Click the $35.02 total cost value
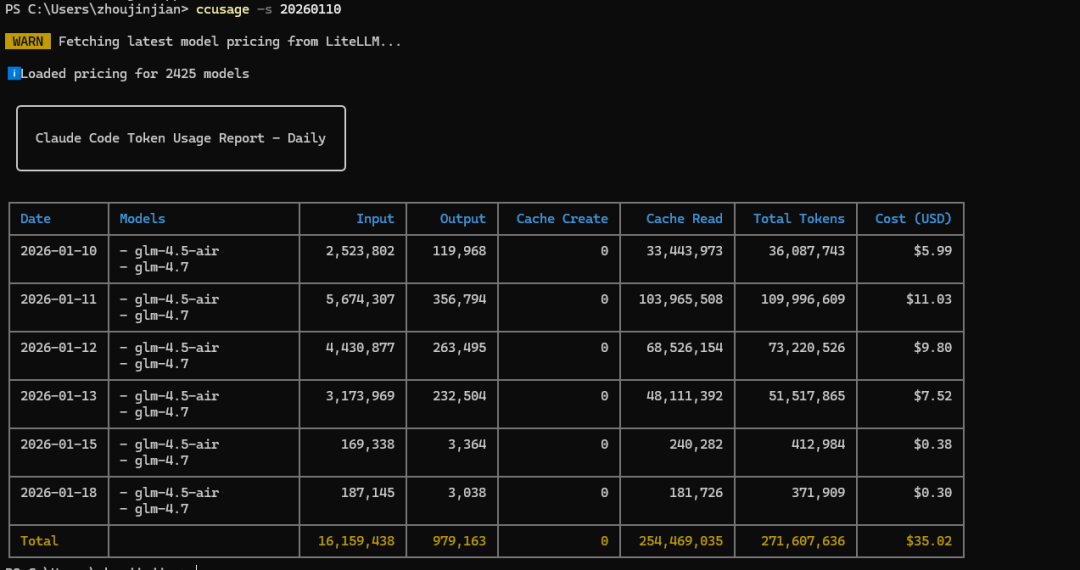The width and height of the screenshot is (1080, 570). tap(931, 541)
